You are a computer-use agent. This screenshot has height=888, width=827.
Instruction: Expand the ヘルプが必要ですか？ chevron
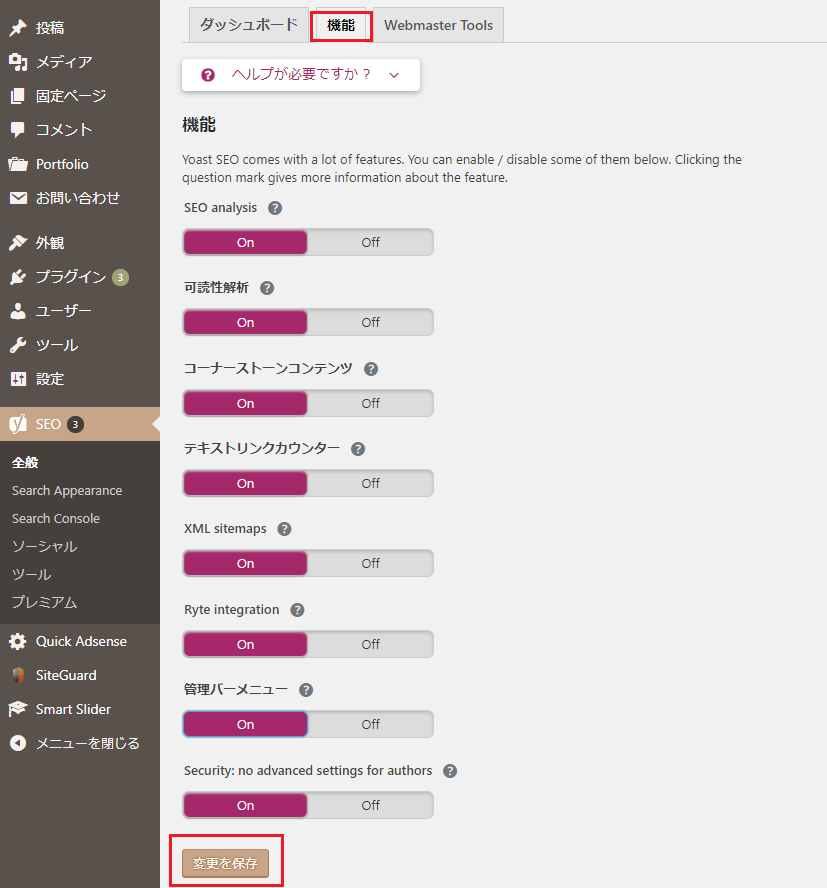(x=394, y=75)
